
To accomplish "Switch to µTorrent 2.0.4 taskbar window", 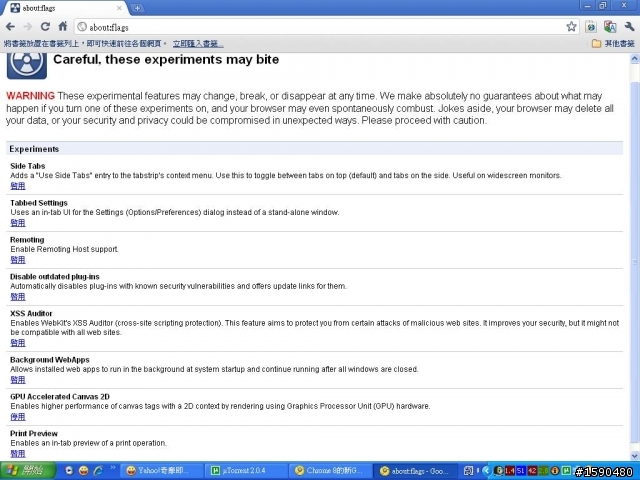I will pyautogui.click(x=246, y=471).
